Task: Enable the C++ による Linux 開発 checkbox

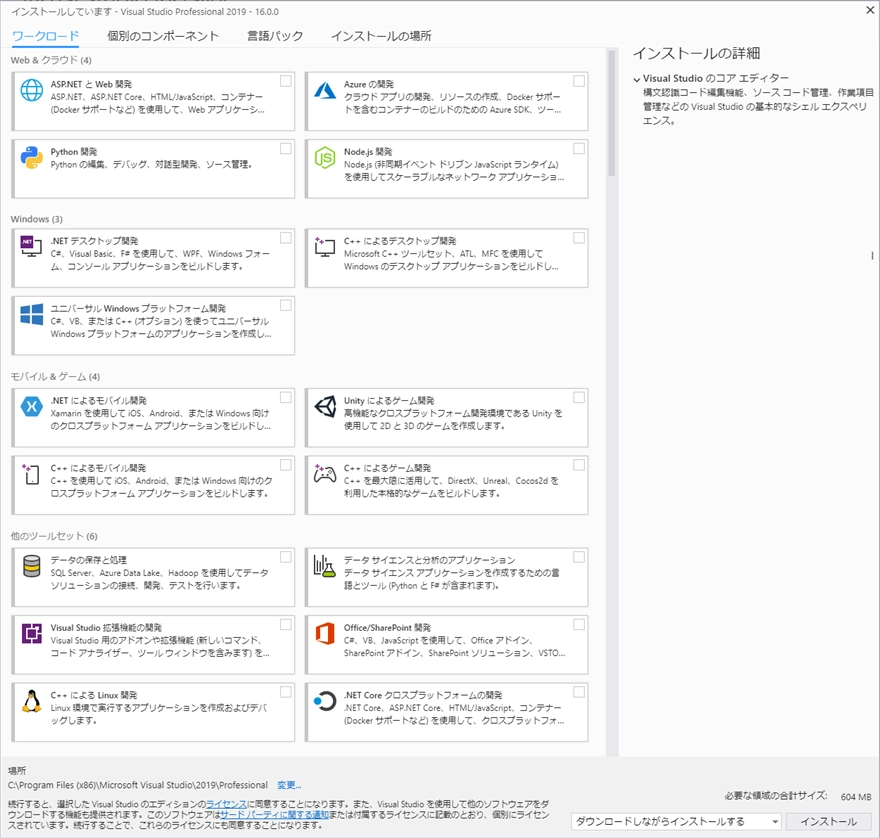Action: click(x=286, y=692)
